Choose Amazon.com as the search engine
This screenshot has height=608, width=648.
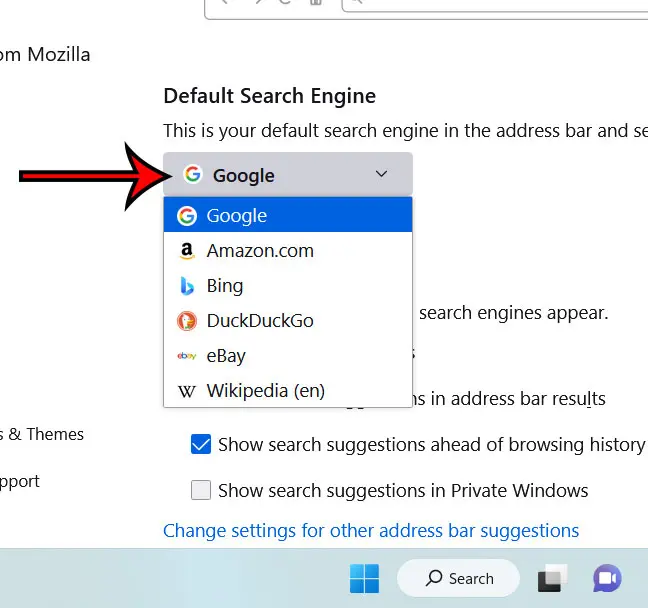click(260, 251)
